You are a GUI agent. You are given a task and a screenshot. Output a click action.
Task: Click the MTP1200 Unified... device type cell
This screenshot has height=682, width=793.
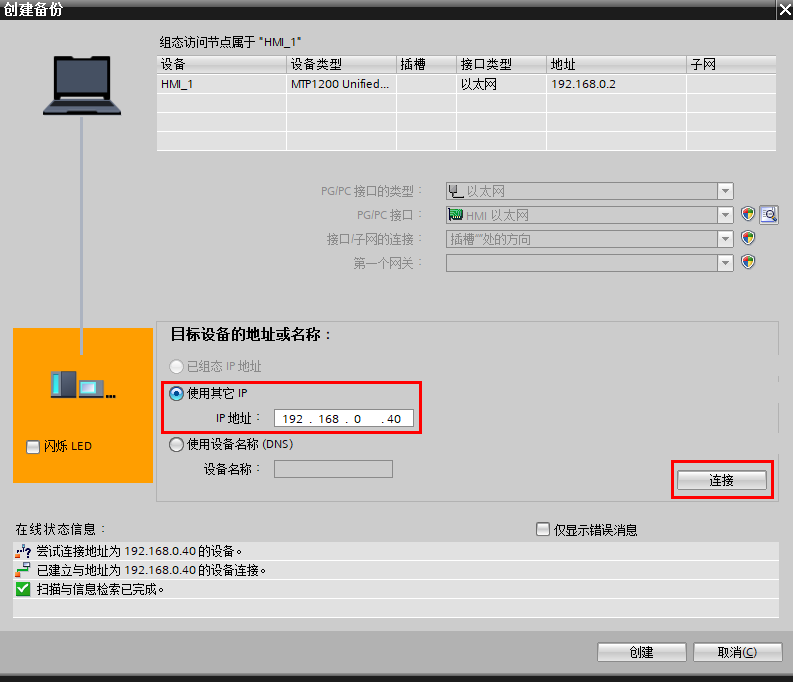point(341,84)
